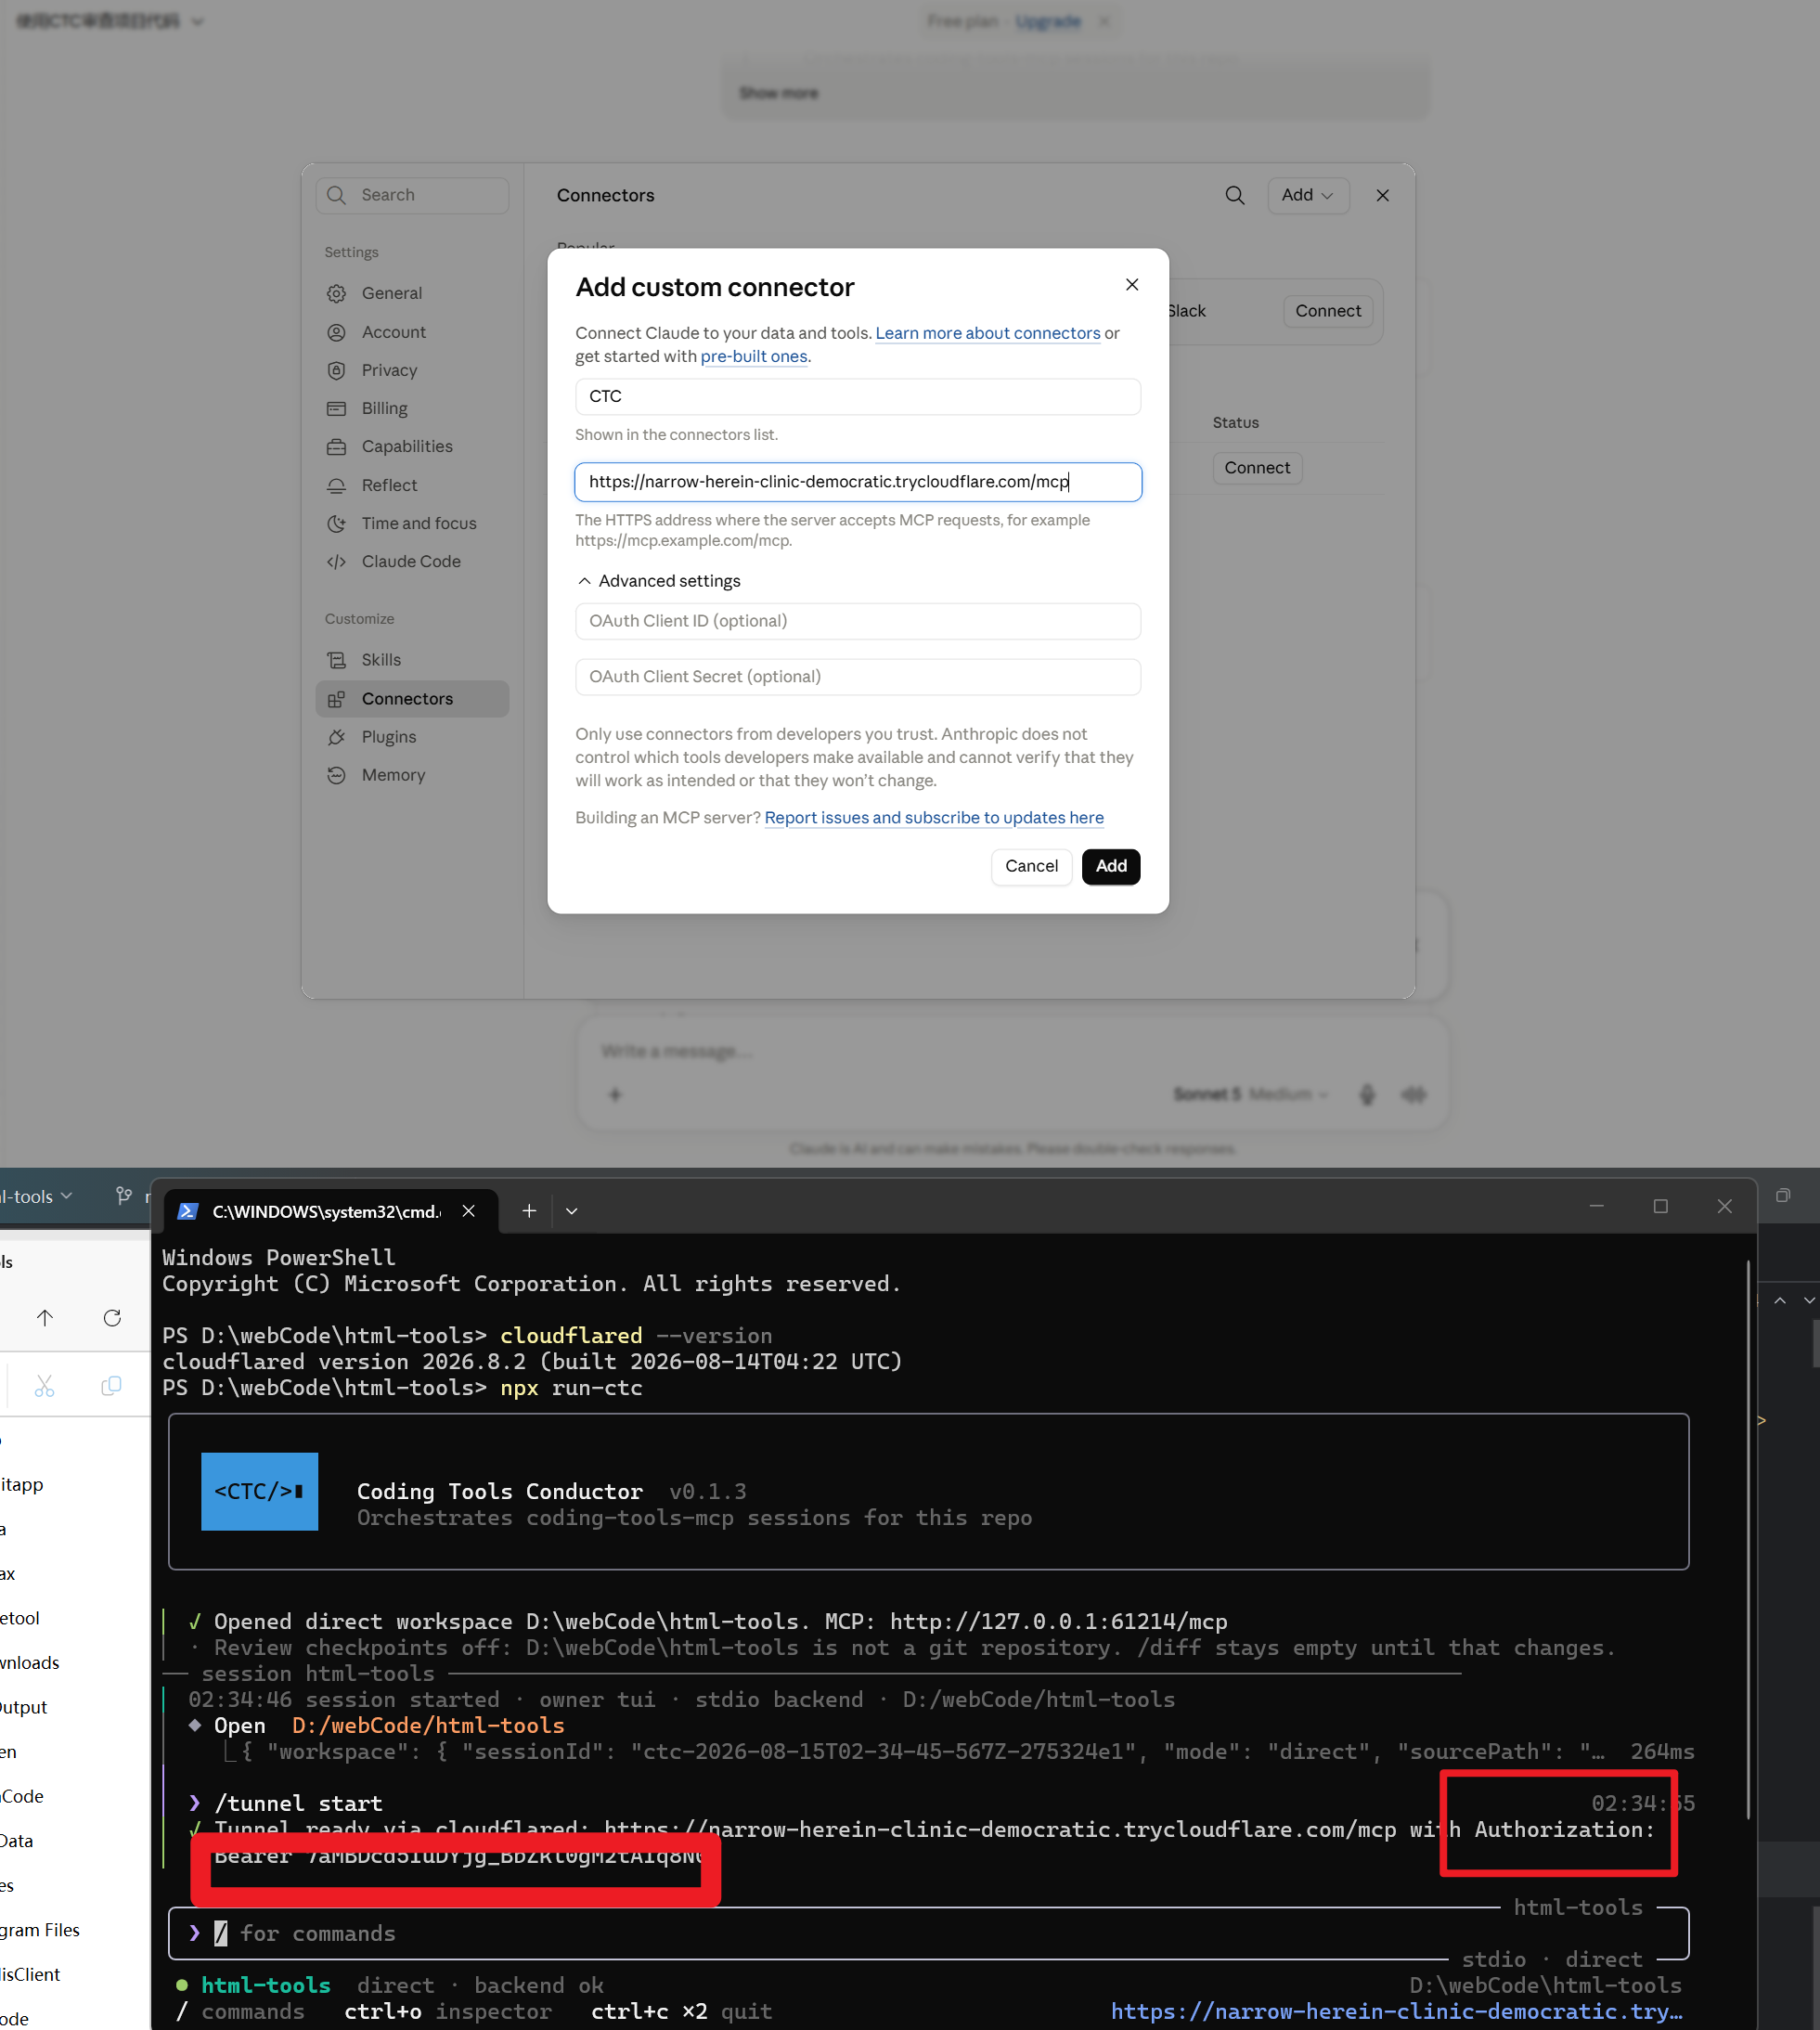Open Time and focus settings
This screenshot has width=1820, height=2030.
point(412,523)
